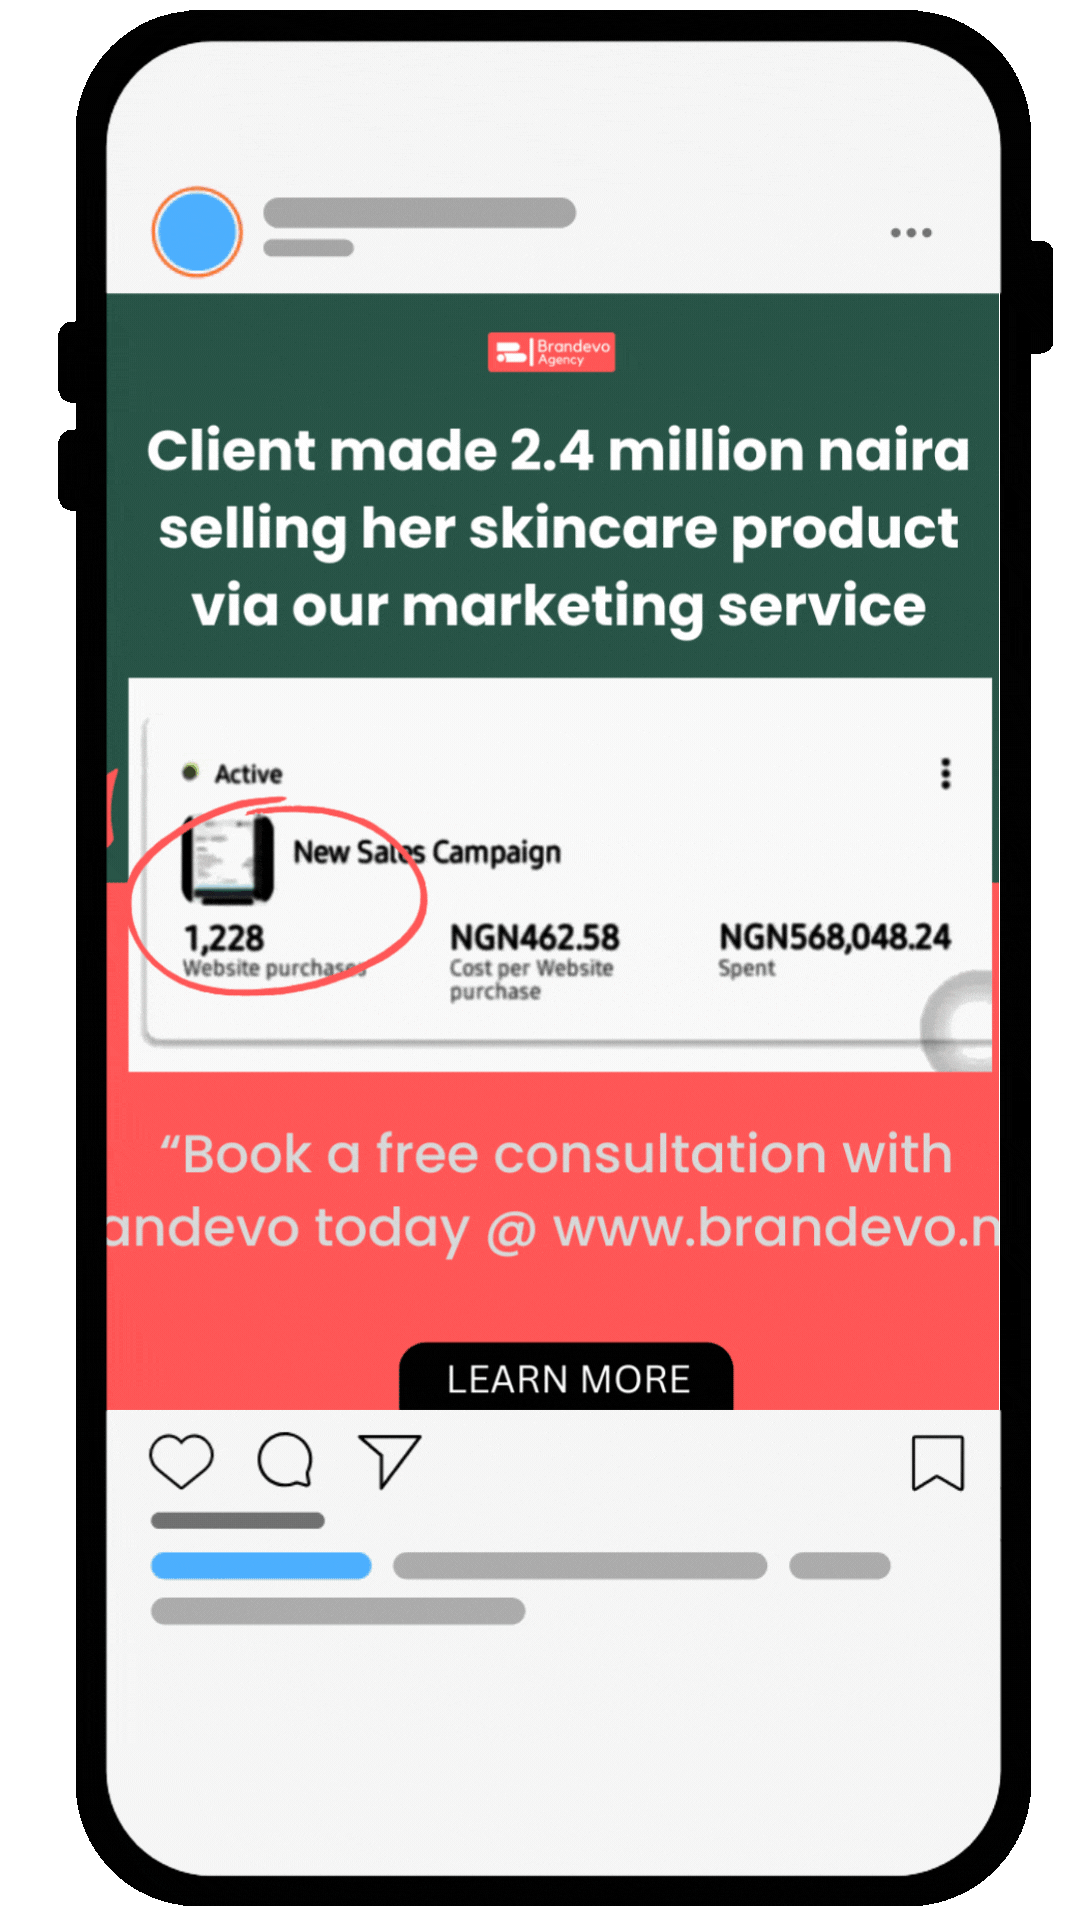Image resolution: width=1080 pixels, height=1920 pixels.
Task: Select the New Sales Campaign title
Action: (x=427, y=852)
